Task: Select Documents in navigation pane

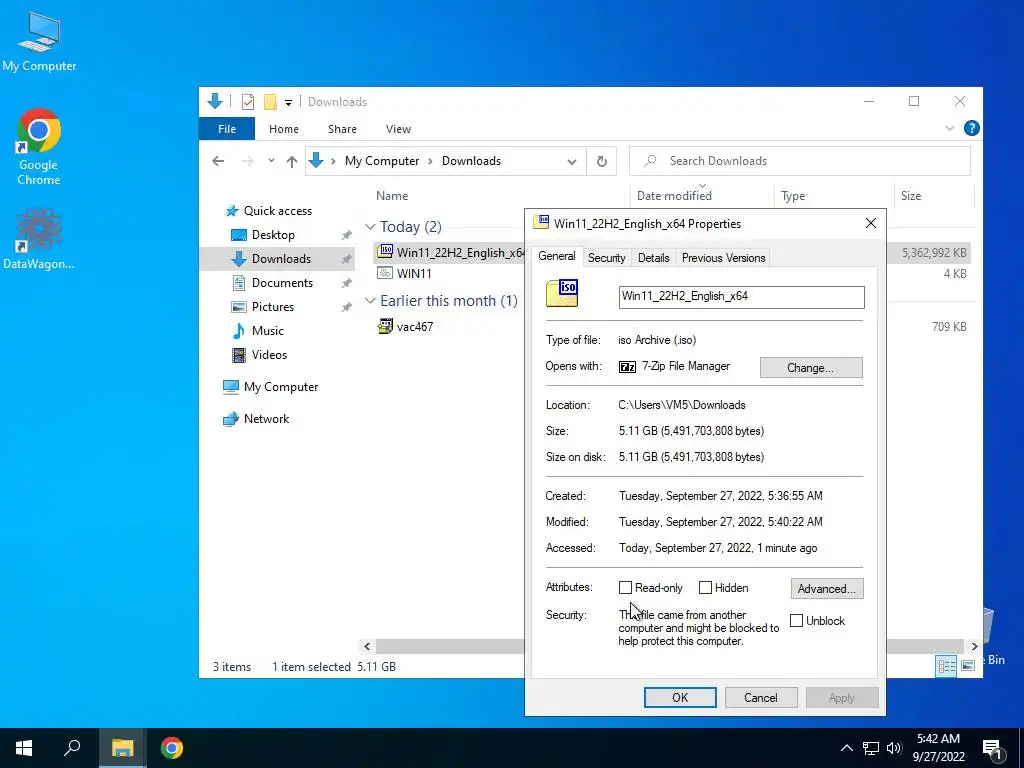Action: [x=282, y=283]
